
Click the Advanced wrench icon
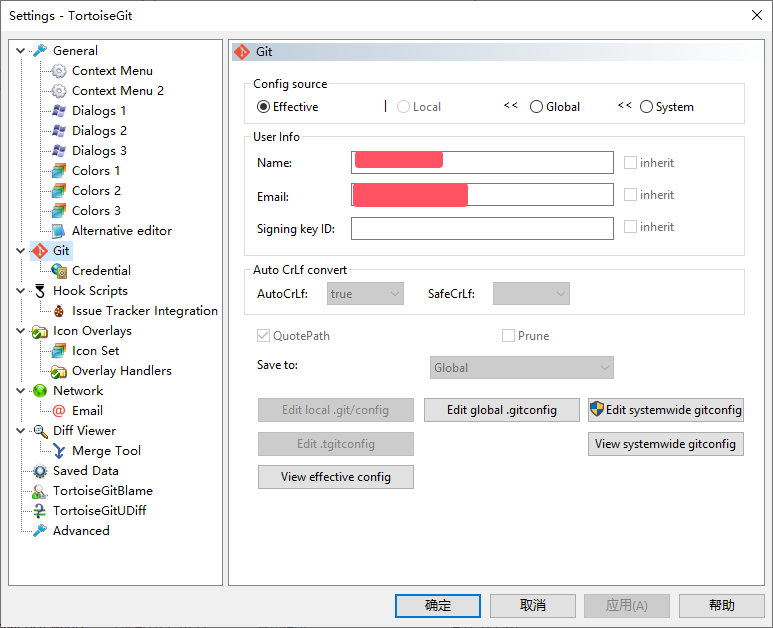(40, 531)
